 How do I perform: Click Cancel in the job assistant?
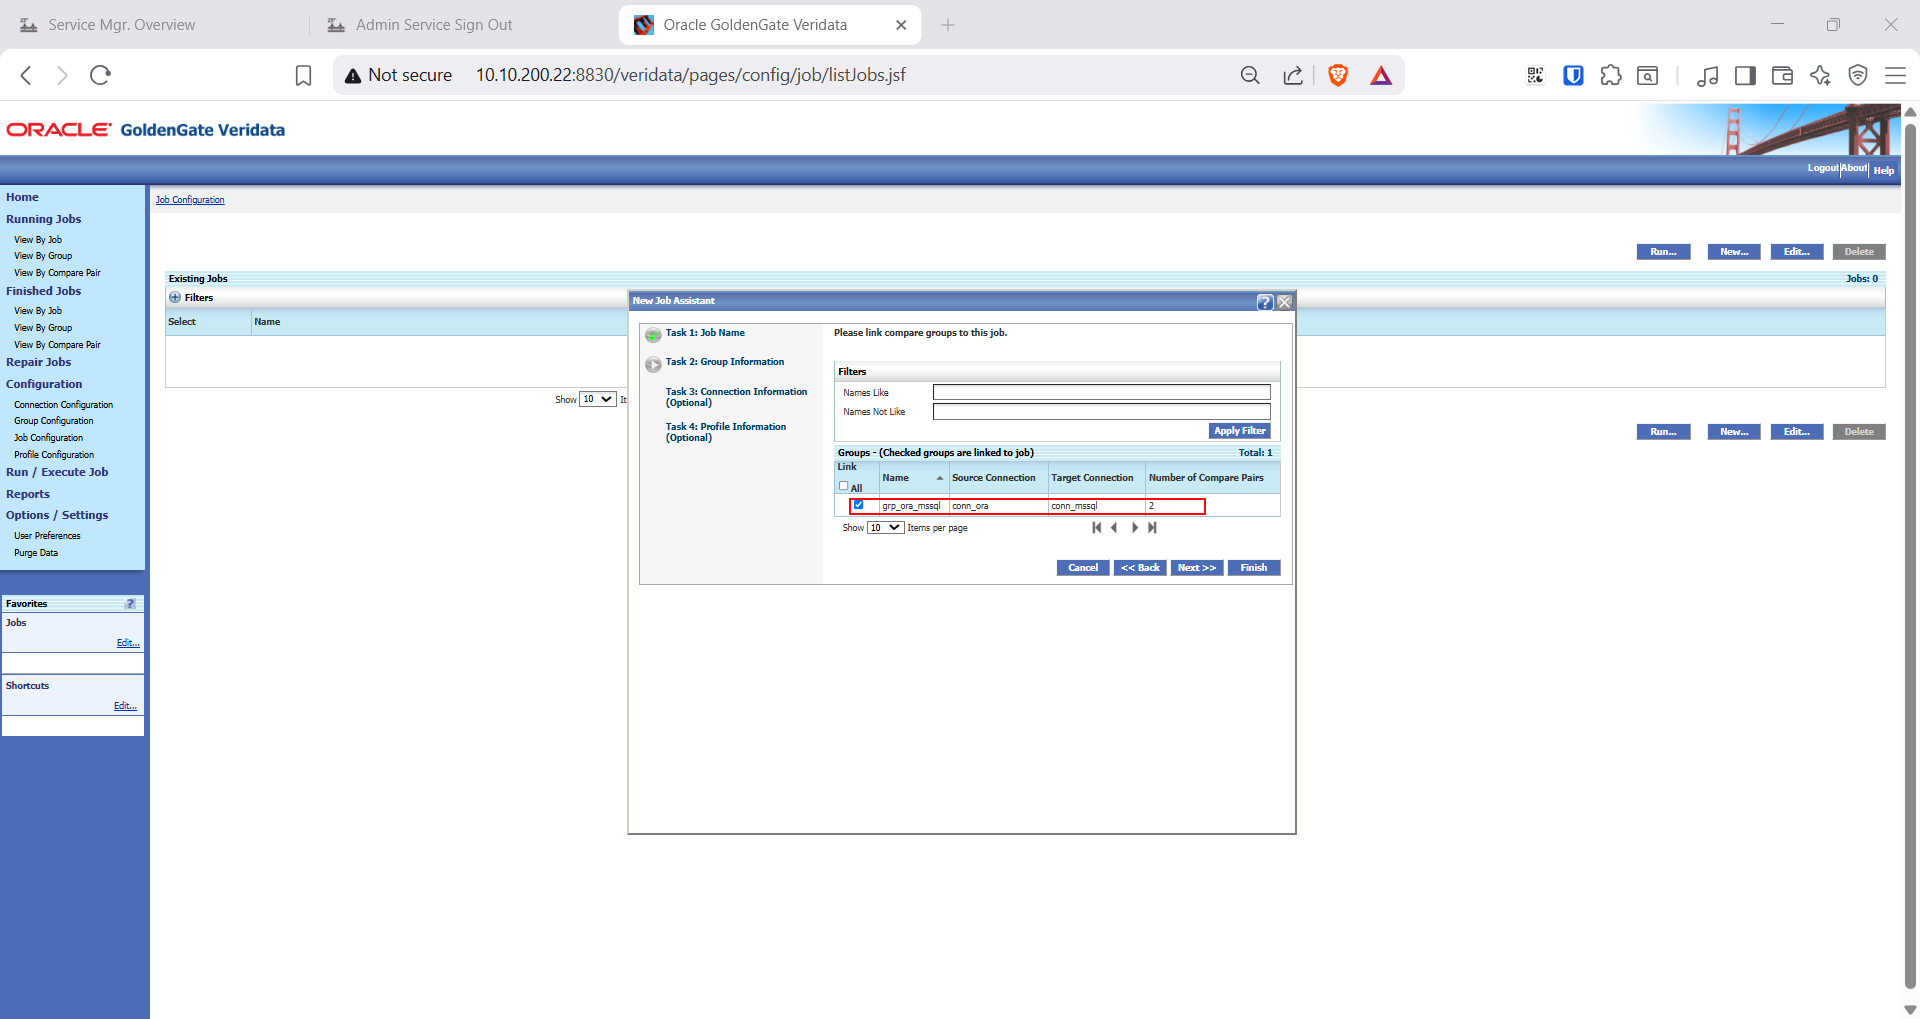1083,568
